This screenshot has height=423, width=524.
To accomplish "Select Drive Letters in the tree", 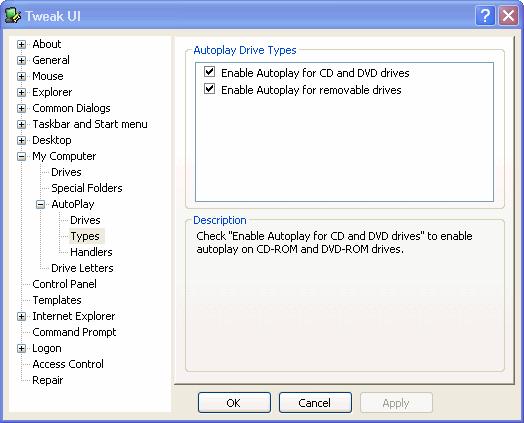I will click(82, 268).
